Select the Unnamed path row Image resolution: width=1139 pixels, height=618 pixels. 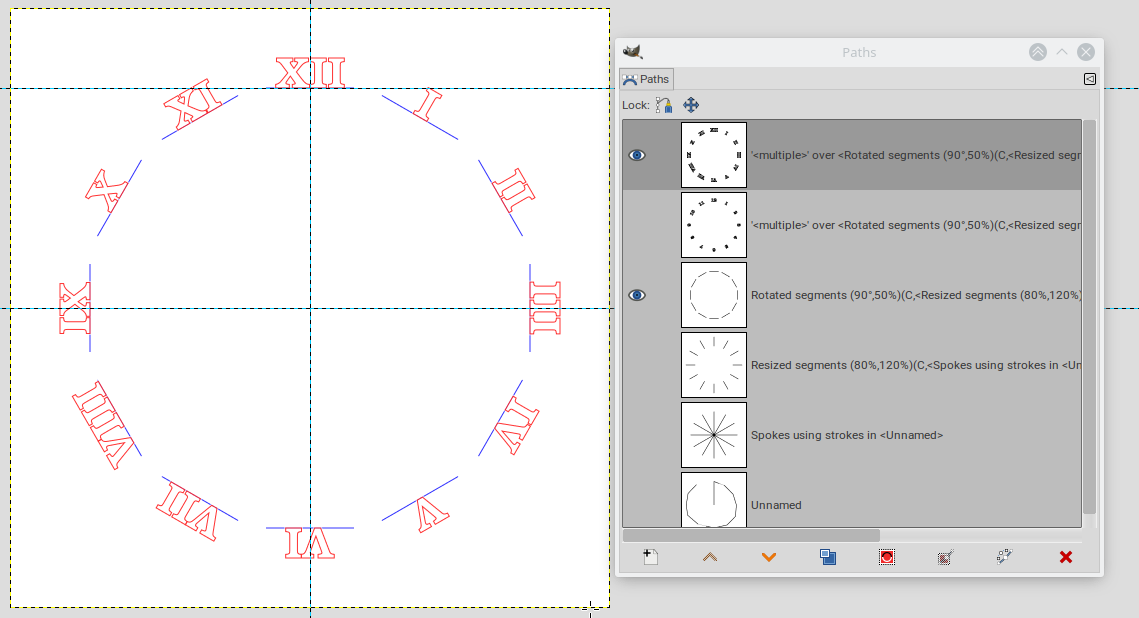pos(852,499)
